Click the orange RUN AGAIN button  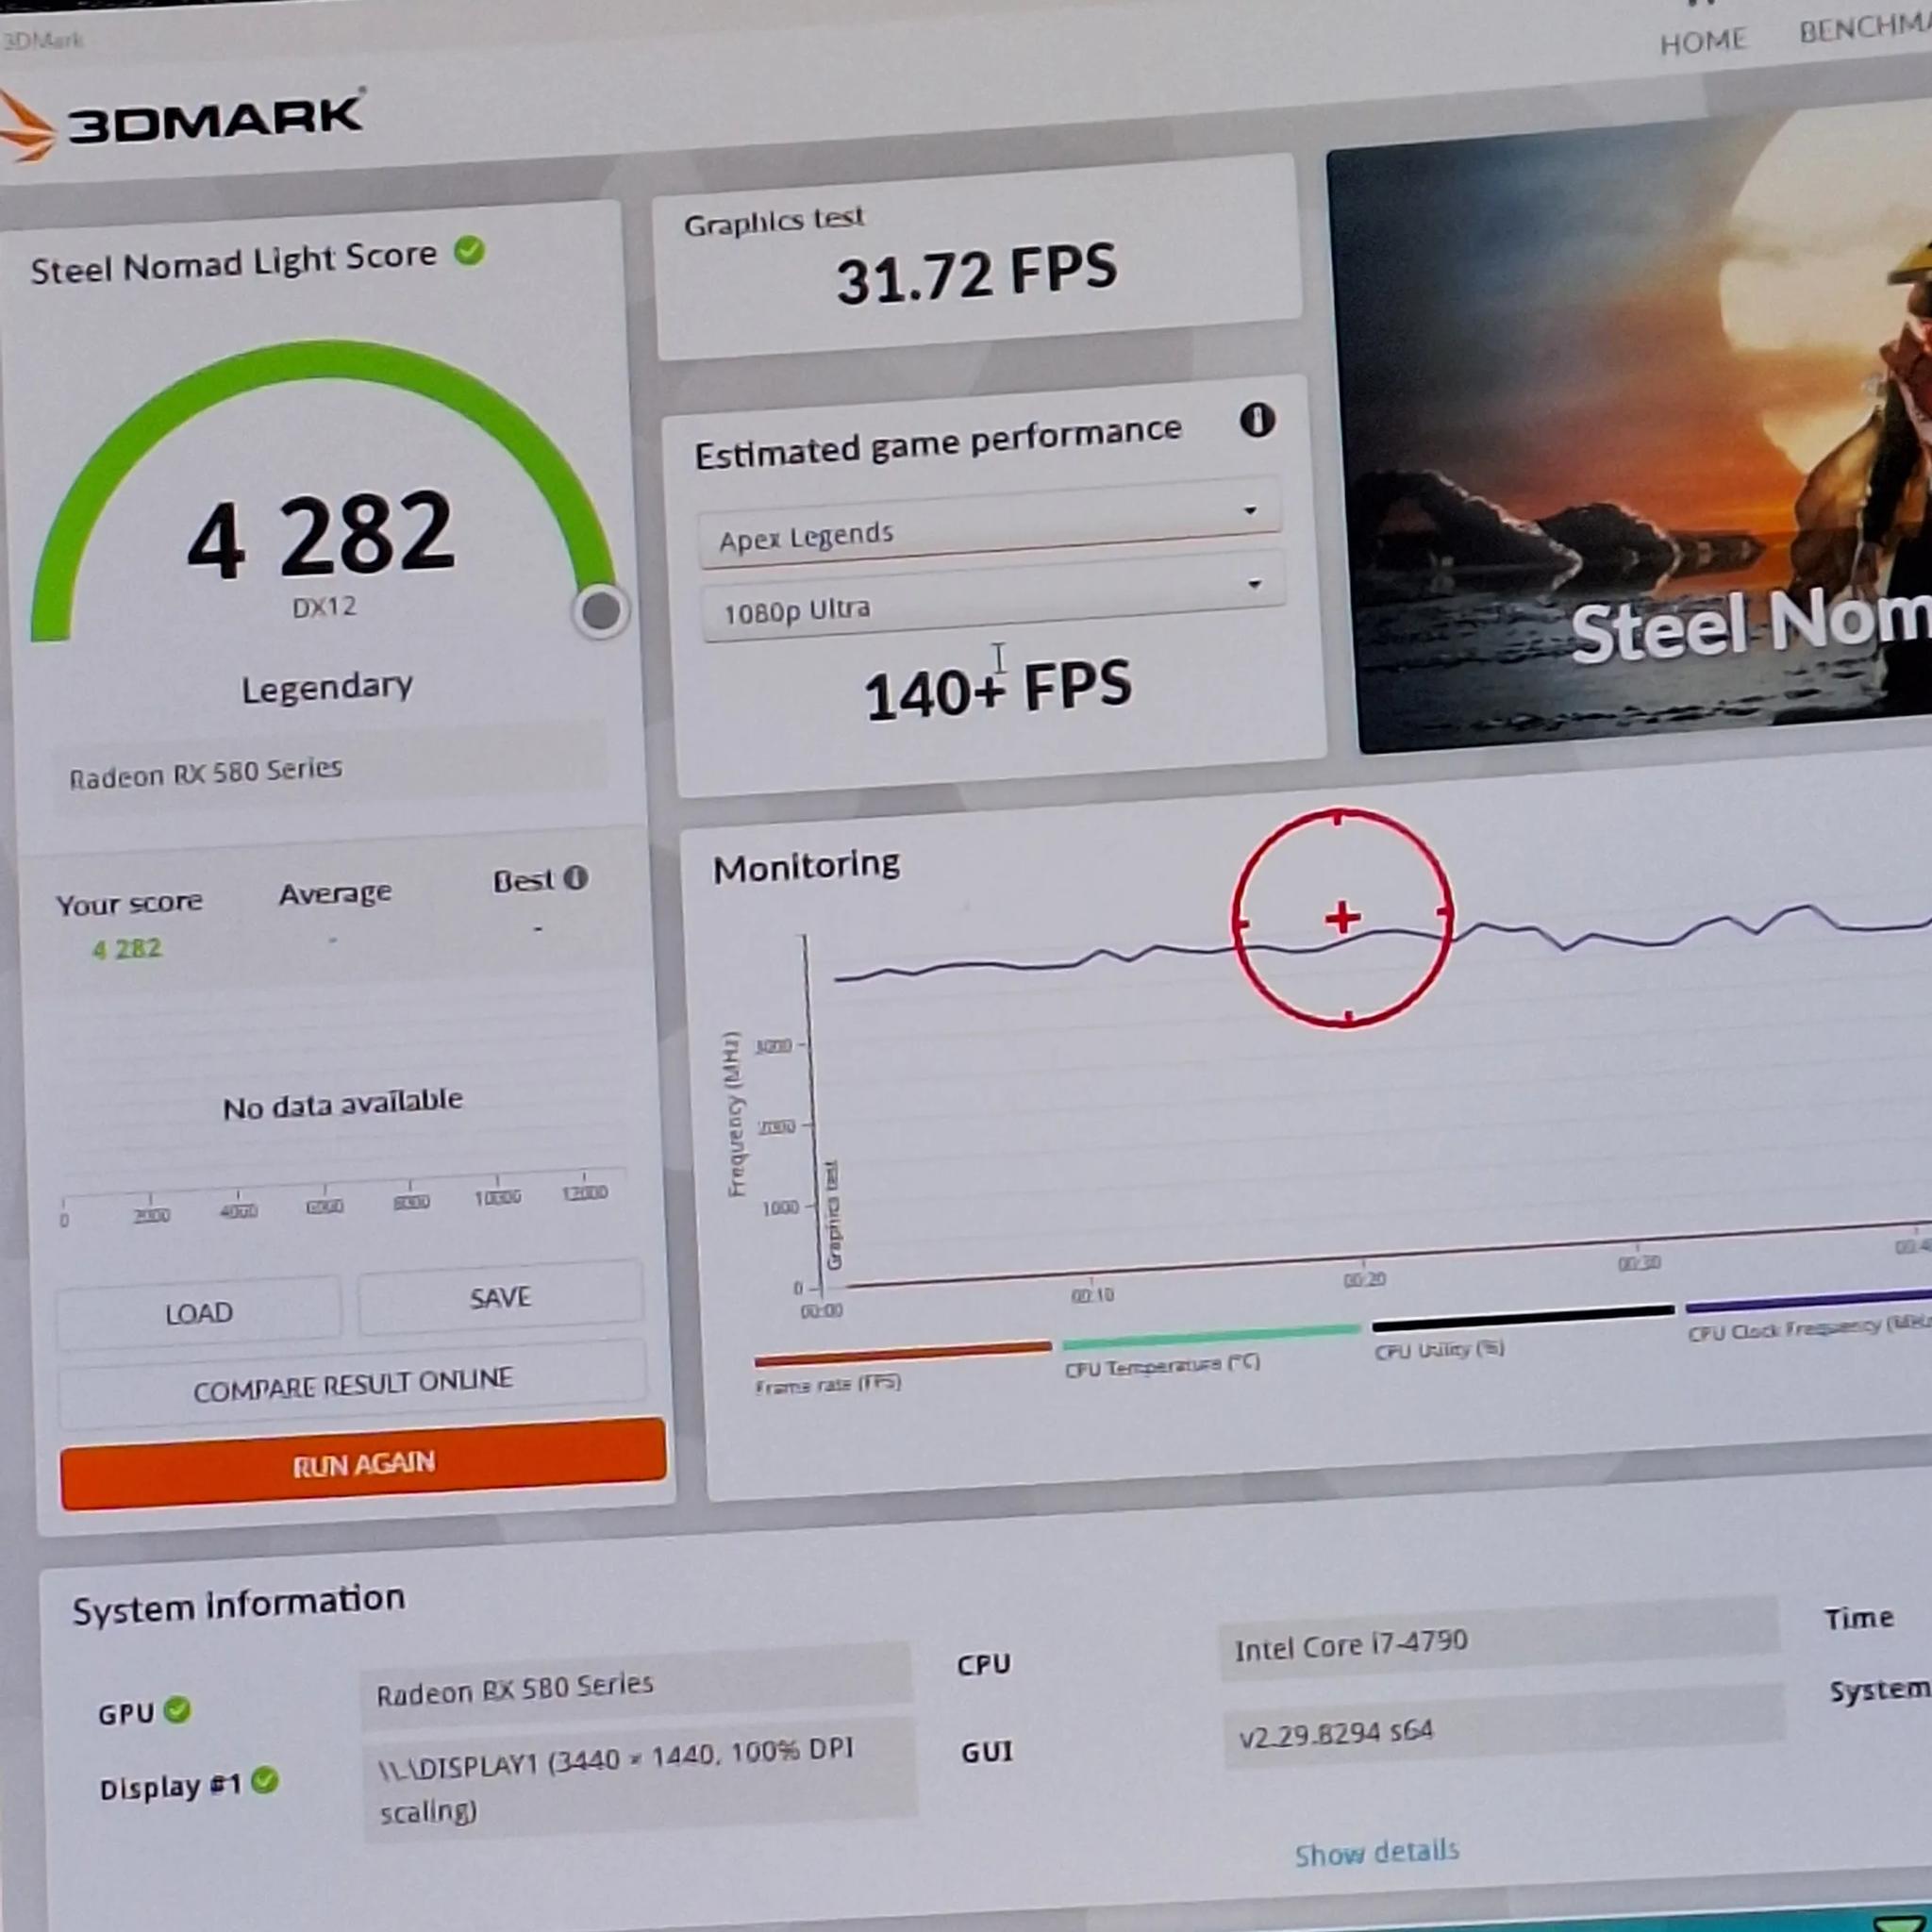tap(363, 1464)
